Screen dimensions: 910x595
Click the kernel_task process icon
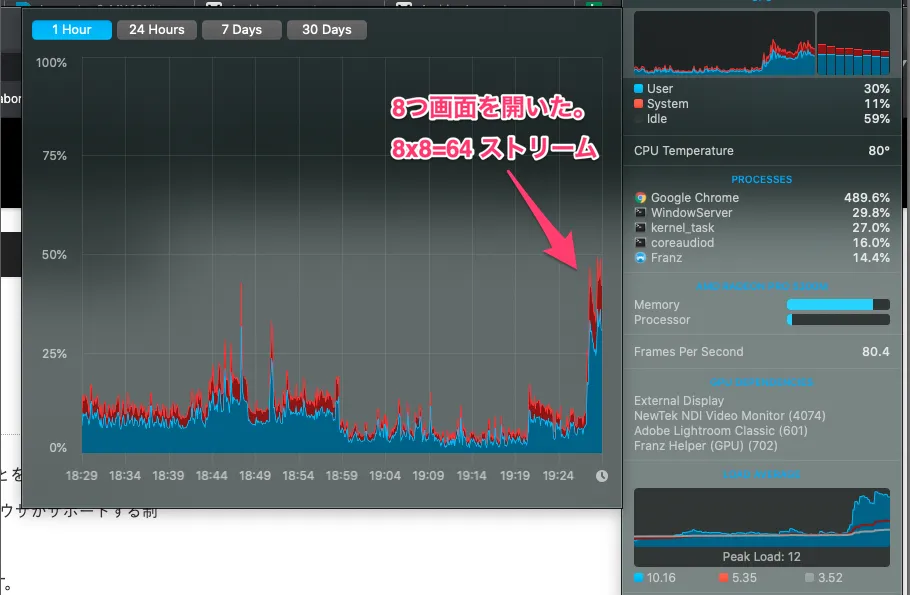[x=640, y=228]
